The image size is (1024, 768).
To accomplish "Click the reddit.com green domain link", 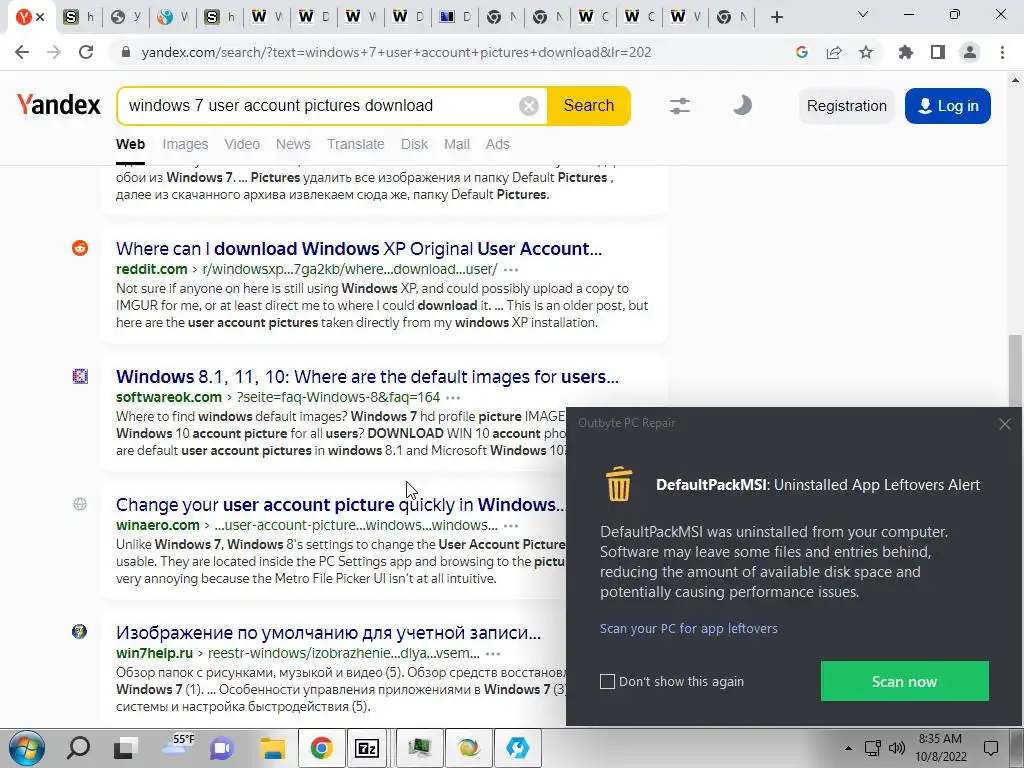I will pyautogui.click(x=152, y=269).
